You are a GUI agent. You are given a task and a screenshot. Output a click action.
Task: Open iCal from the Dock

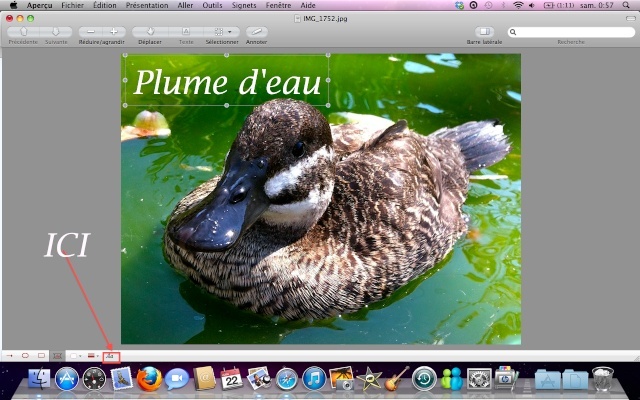click(x=231, y=378)
